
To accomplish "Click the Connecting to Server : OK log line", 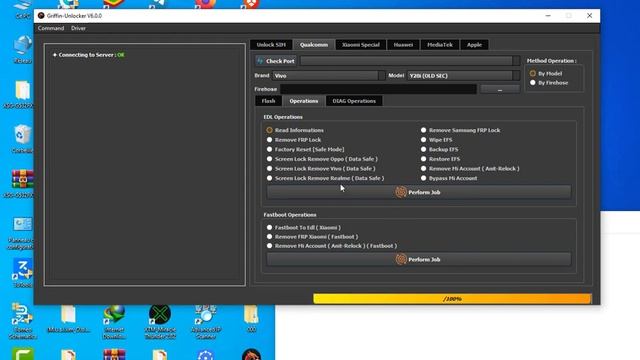I will pos(89,55).
